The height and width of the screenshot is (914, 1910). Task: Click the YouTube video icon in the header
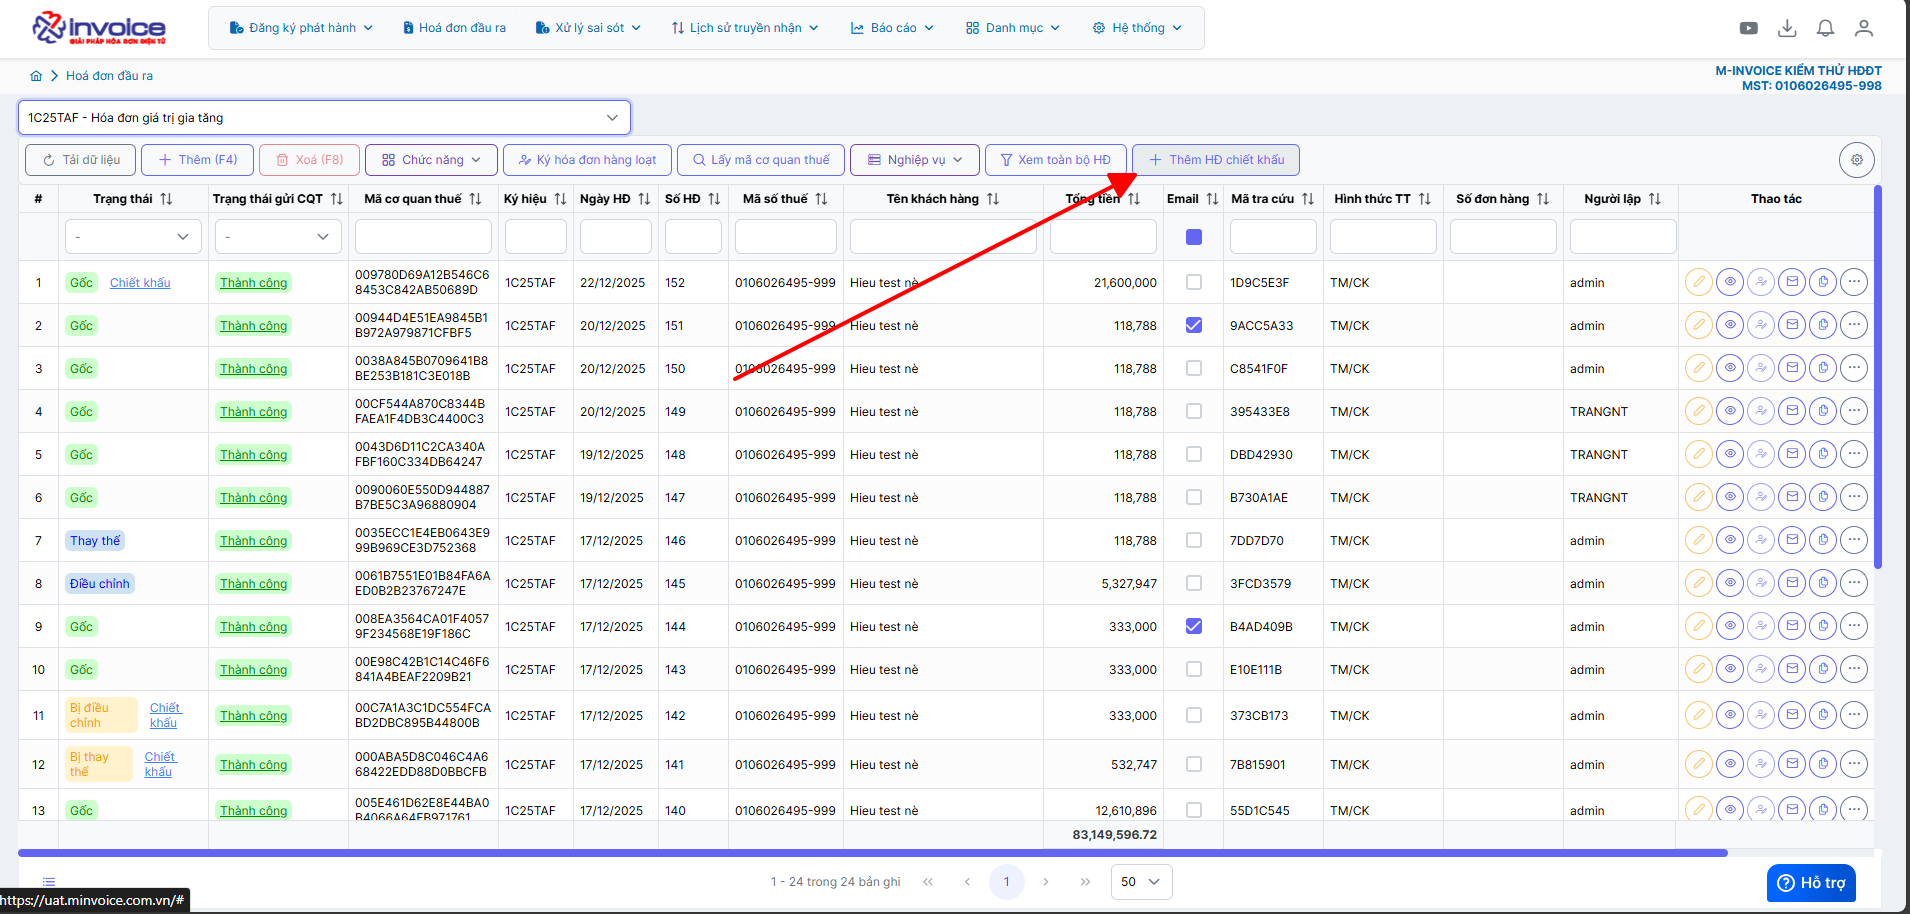click(1748, 28)
